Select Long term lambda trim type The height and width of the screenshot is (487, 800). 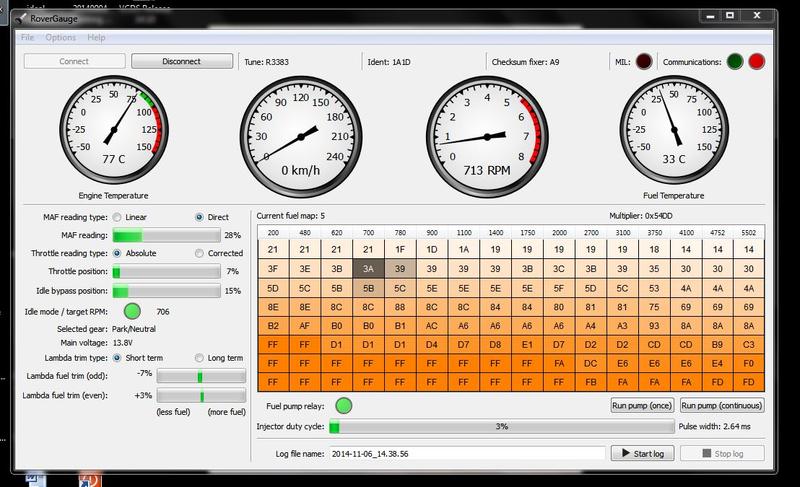(x=199, y=357)
